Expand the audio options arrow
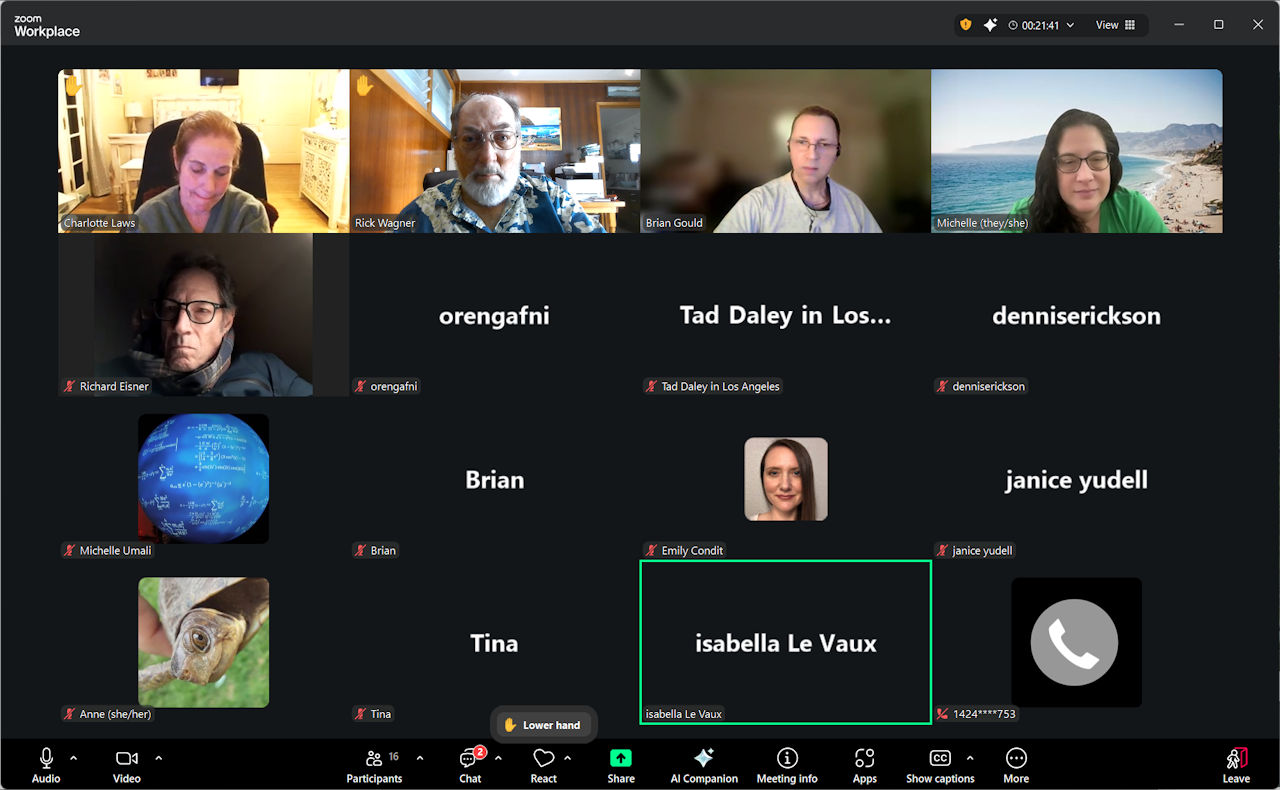Viewport: 1280px width, 790px height. (x=73, y=758)
